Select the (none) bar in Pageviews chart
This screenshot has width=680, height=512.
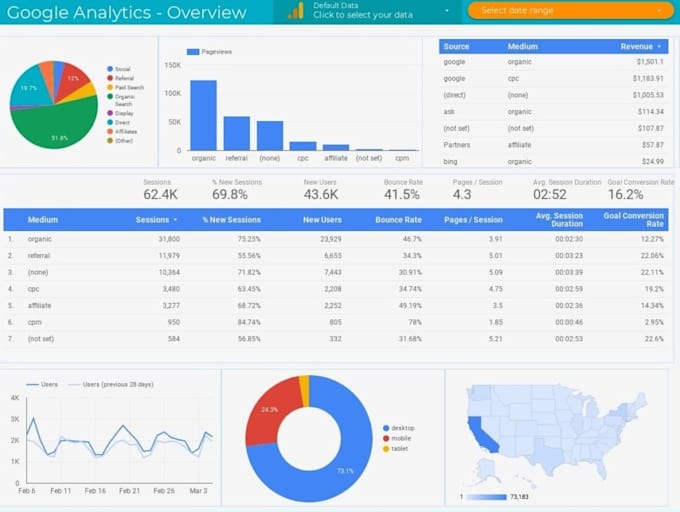[270, 136]
